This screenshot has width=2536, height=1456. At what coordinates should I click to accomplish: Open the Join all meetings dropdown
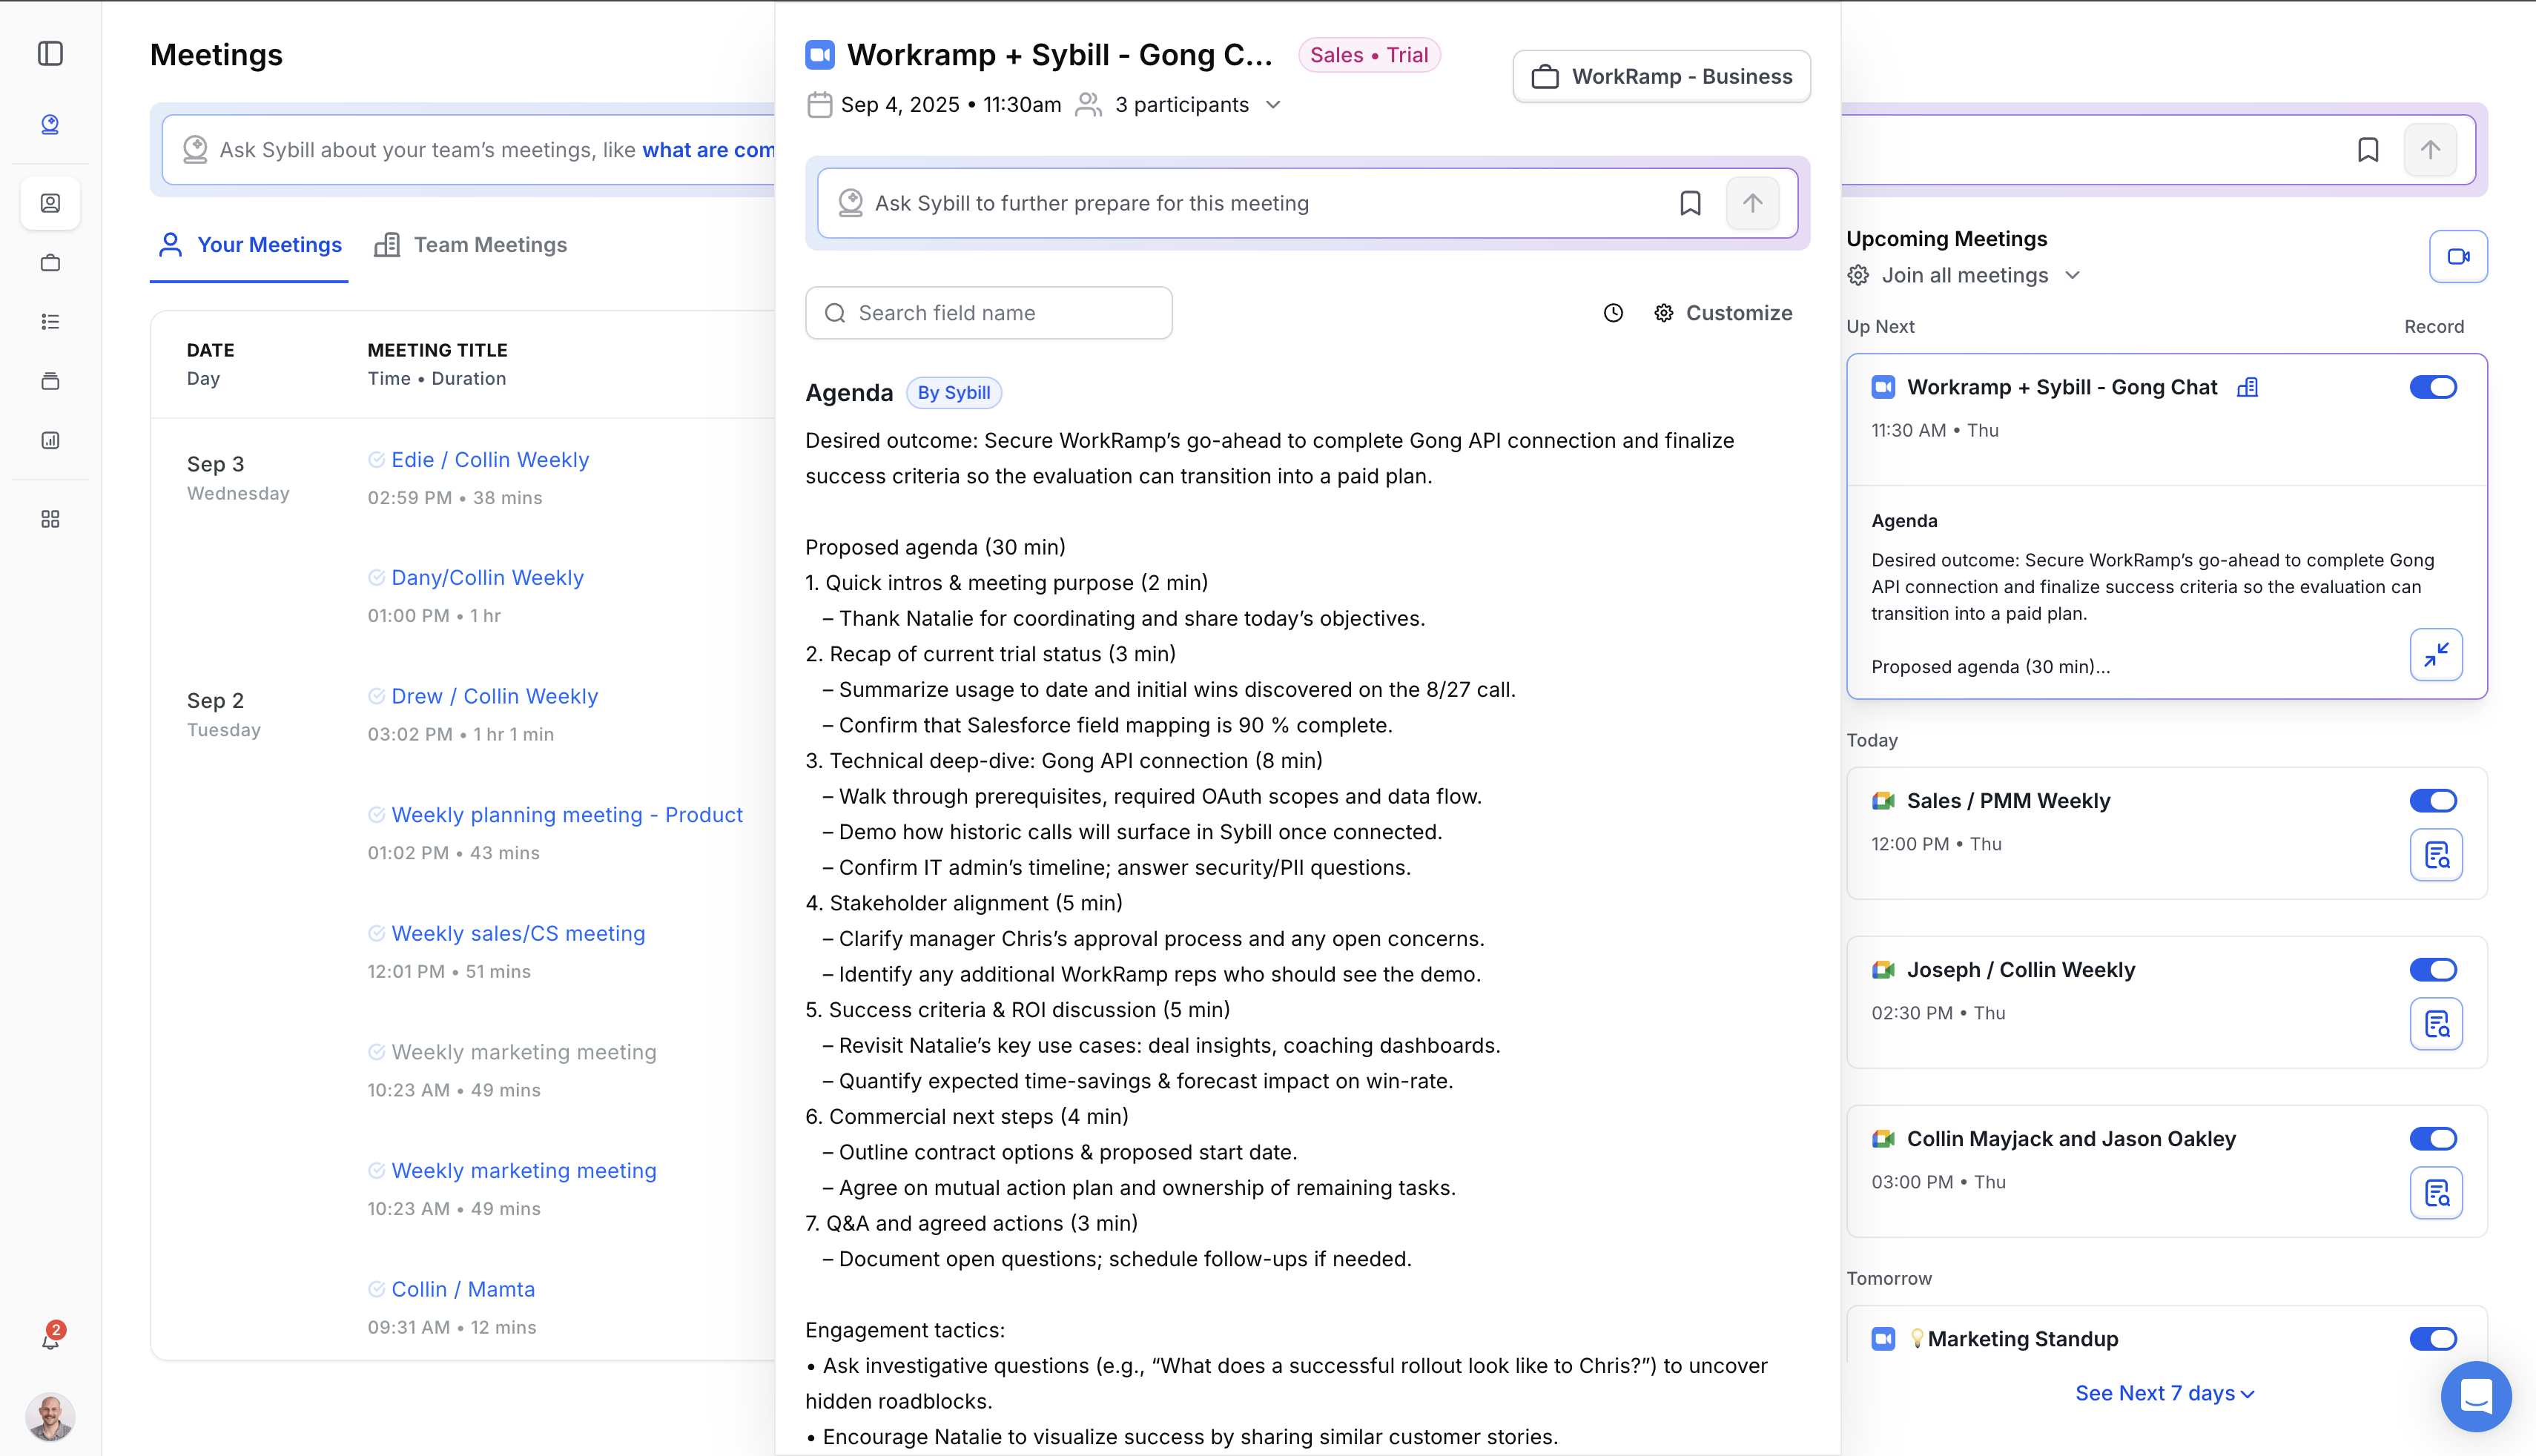(x=1965, y=275)
